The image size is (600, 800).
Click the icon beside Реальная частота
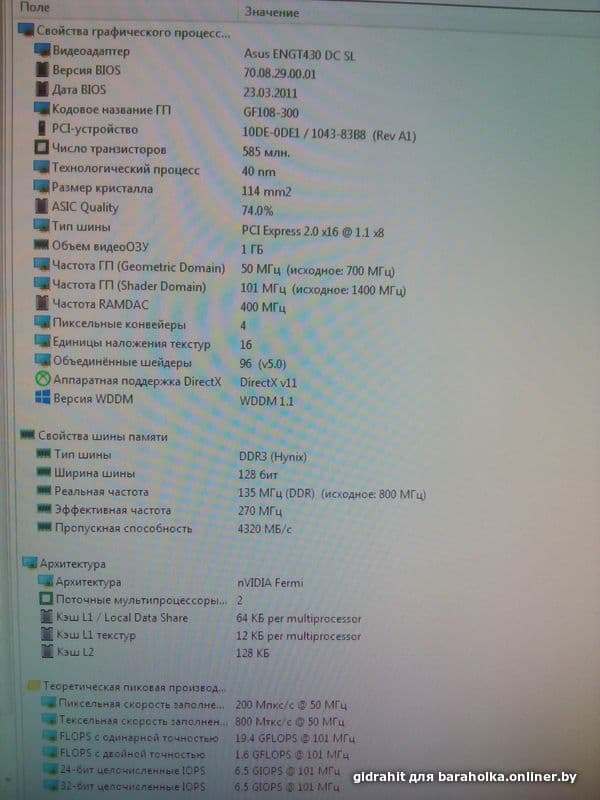(x=44, y=491)
